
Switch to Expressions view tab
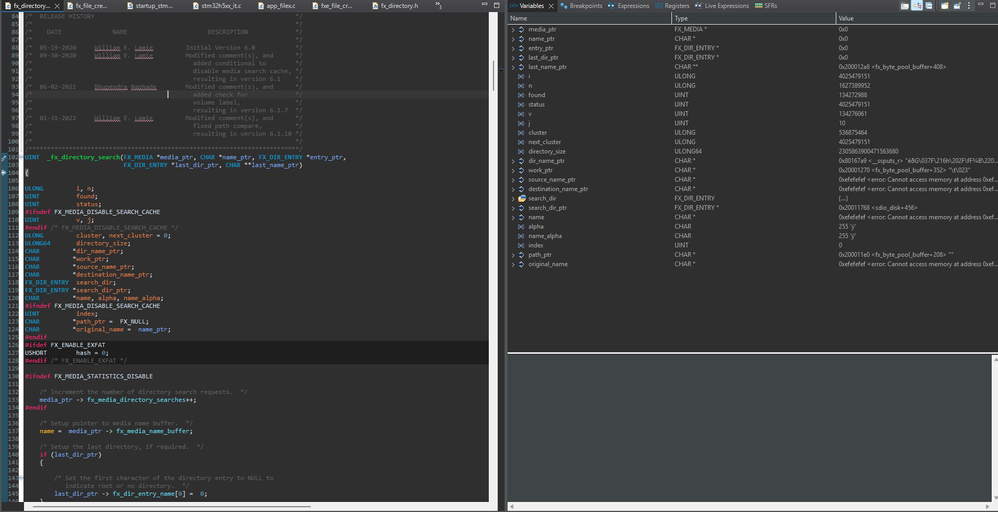point(628,6)
